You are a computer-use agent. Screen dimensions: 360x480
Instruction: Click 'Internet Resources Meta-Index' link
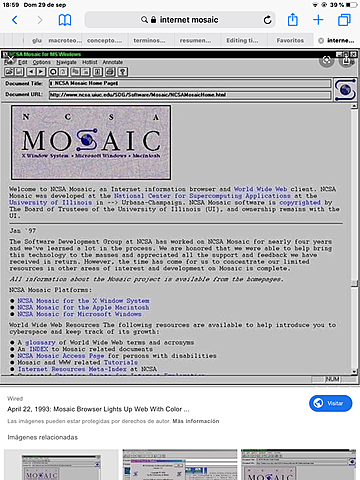click(x=72, y=369)
